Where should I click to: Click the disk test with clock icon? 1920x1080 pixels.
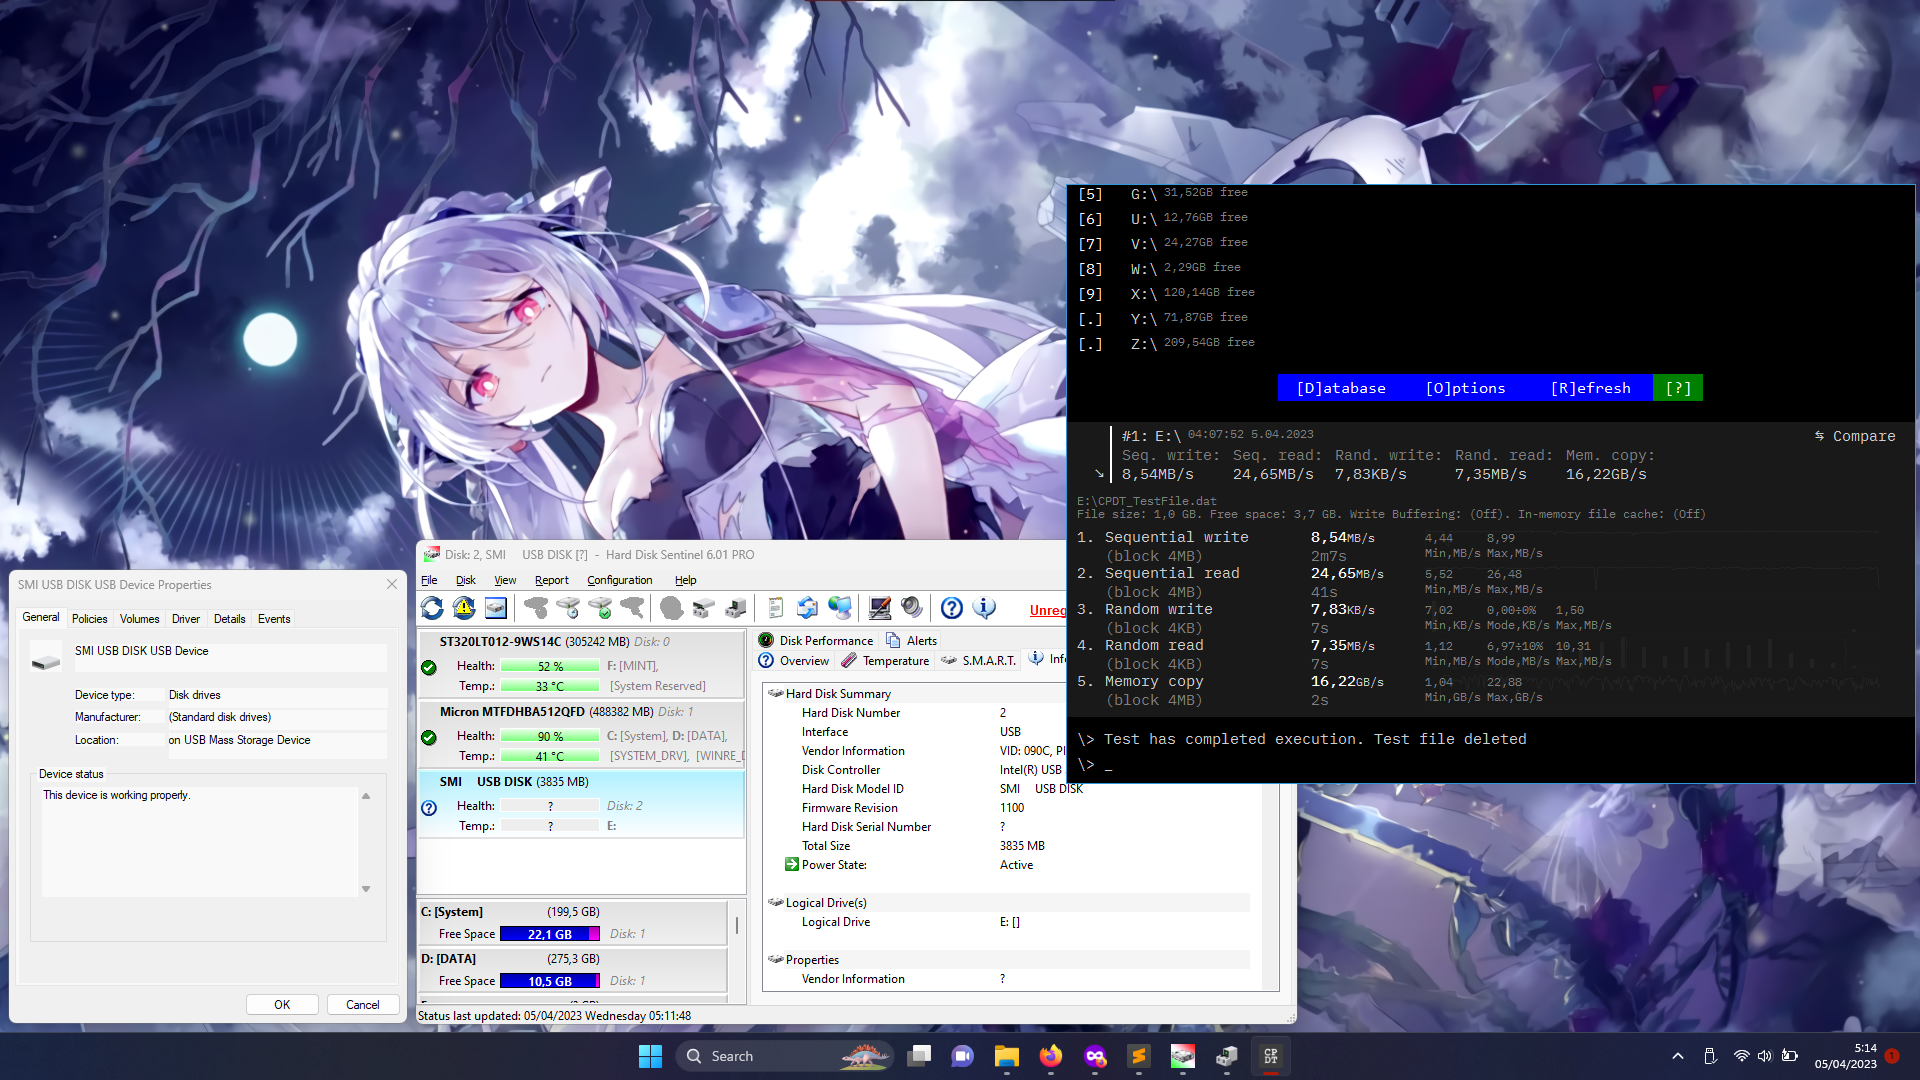(568, 608)
